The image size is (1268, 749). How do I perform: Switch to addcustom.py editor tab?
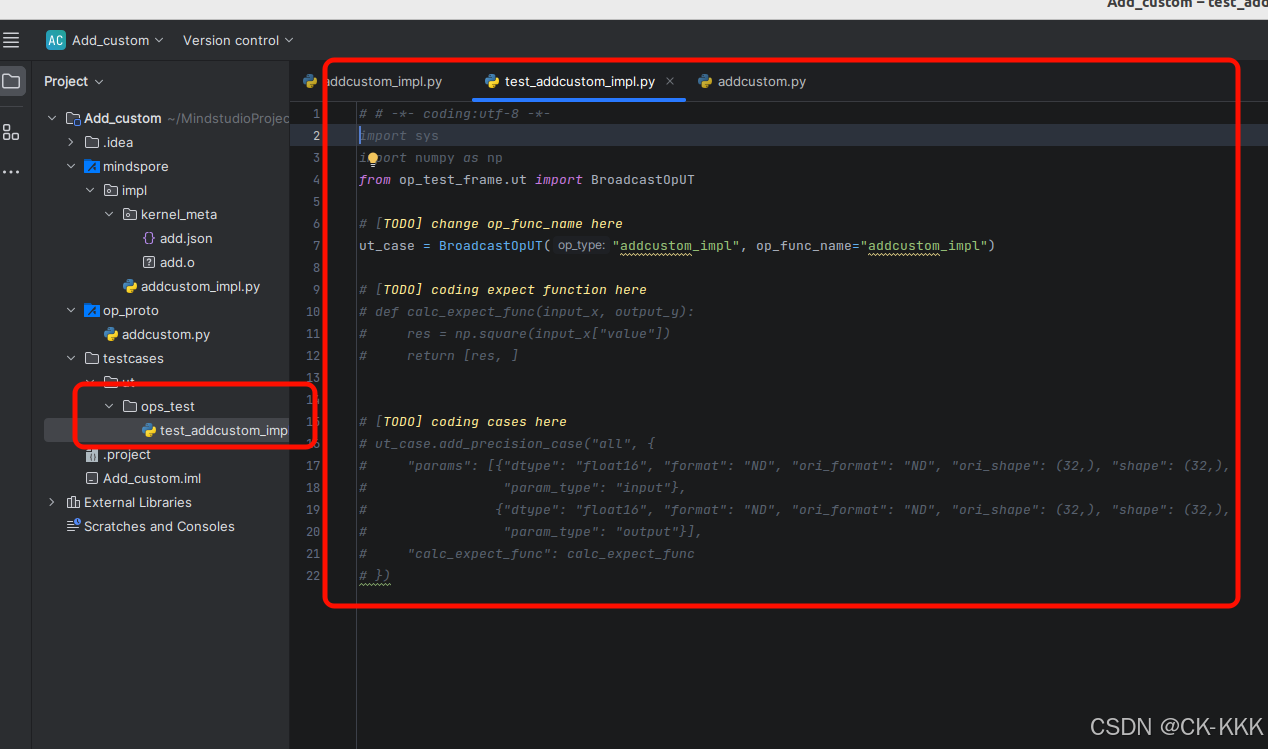(752, 81)
